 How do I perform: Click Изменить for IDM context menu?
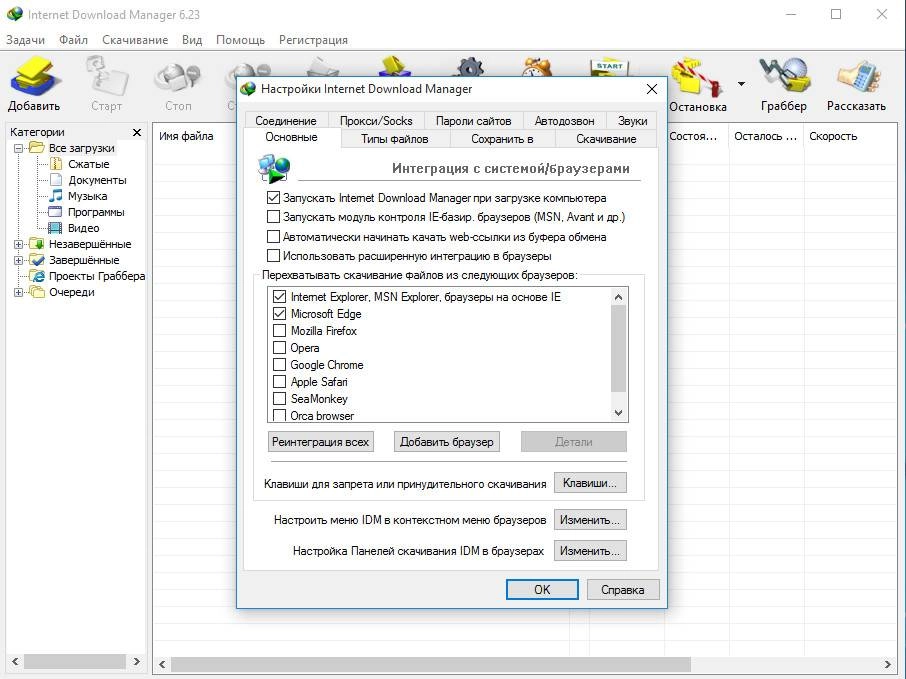(x=590, y=520)
